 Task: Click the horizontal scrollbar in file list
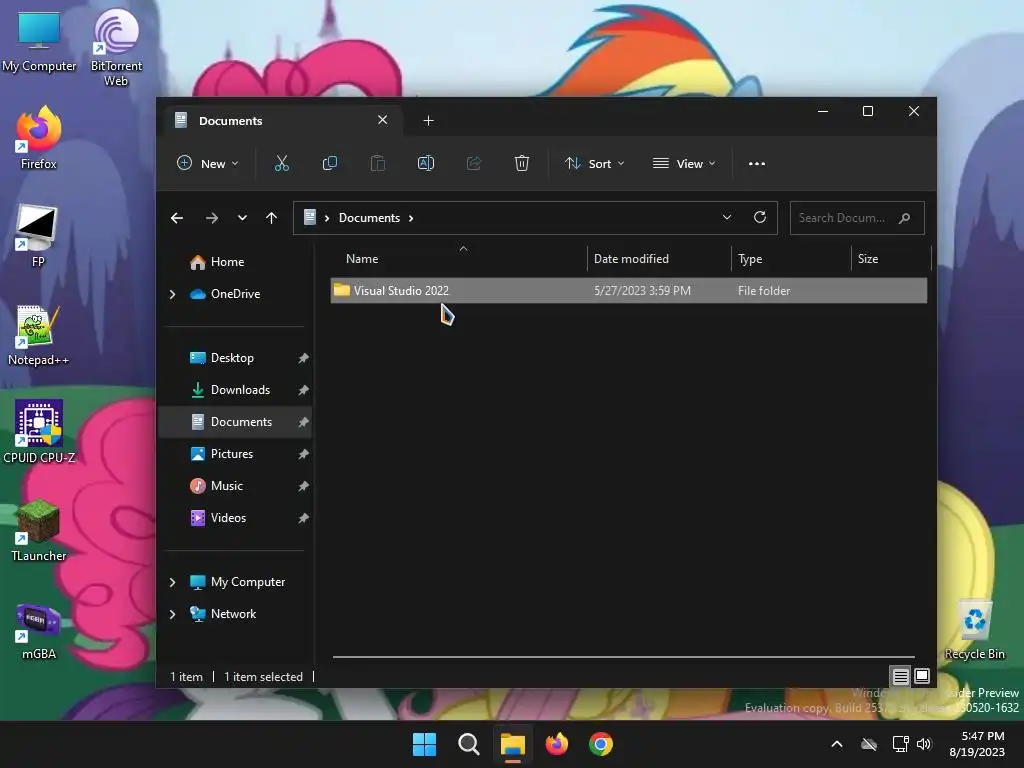tap(624, 656)
